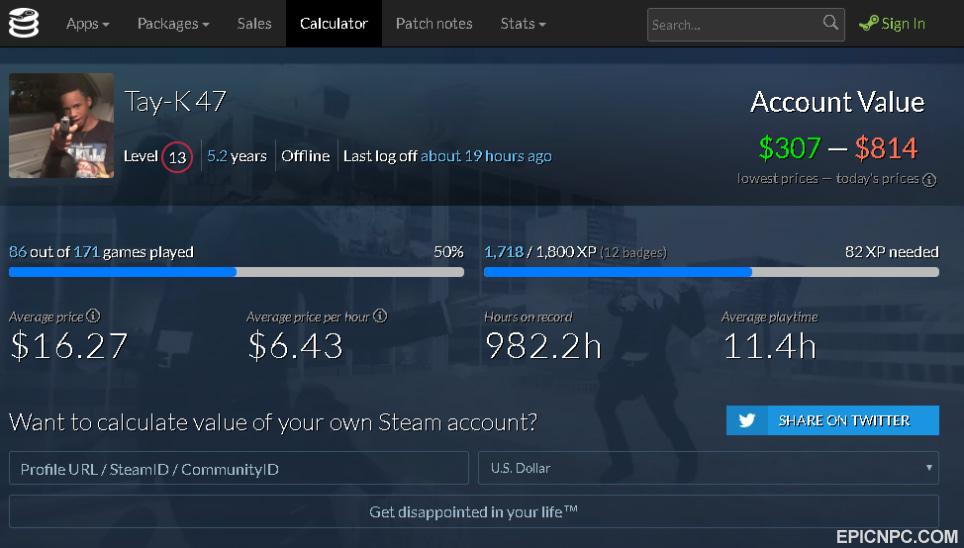Click the info icon after today's prices
This screenshot has width=964, height=548.
point(929,180)
